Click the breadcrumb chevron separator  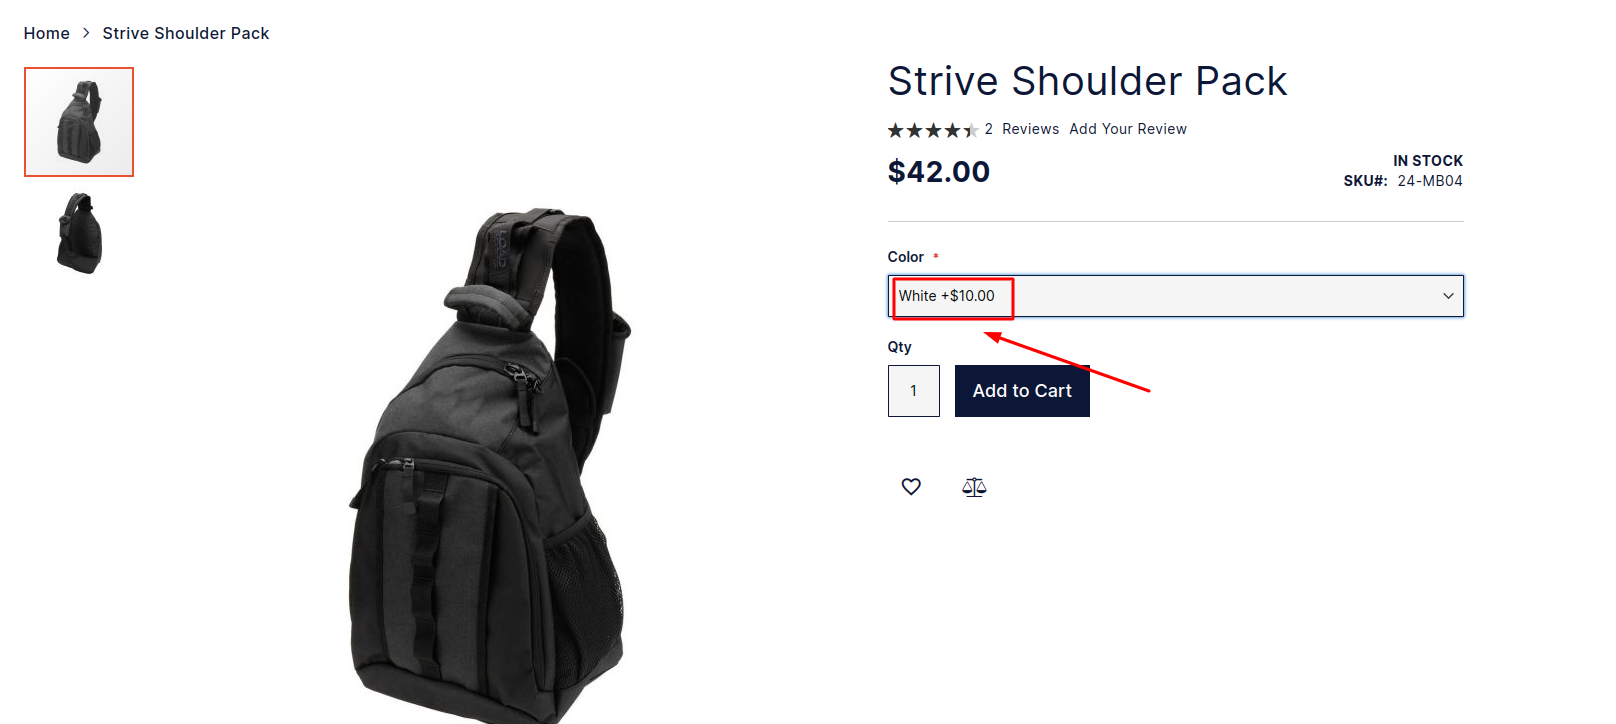(86, 33)
